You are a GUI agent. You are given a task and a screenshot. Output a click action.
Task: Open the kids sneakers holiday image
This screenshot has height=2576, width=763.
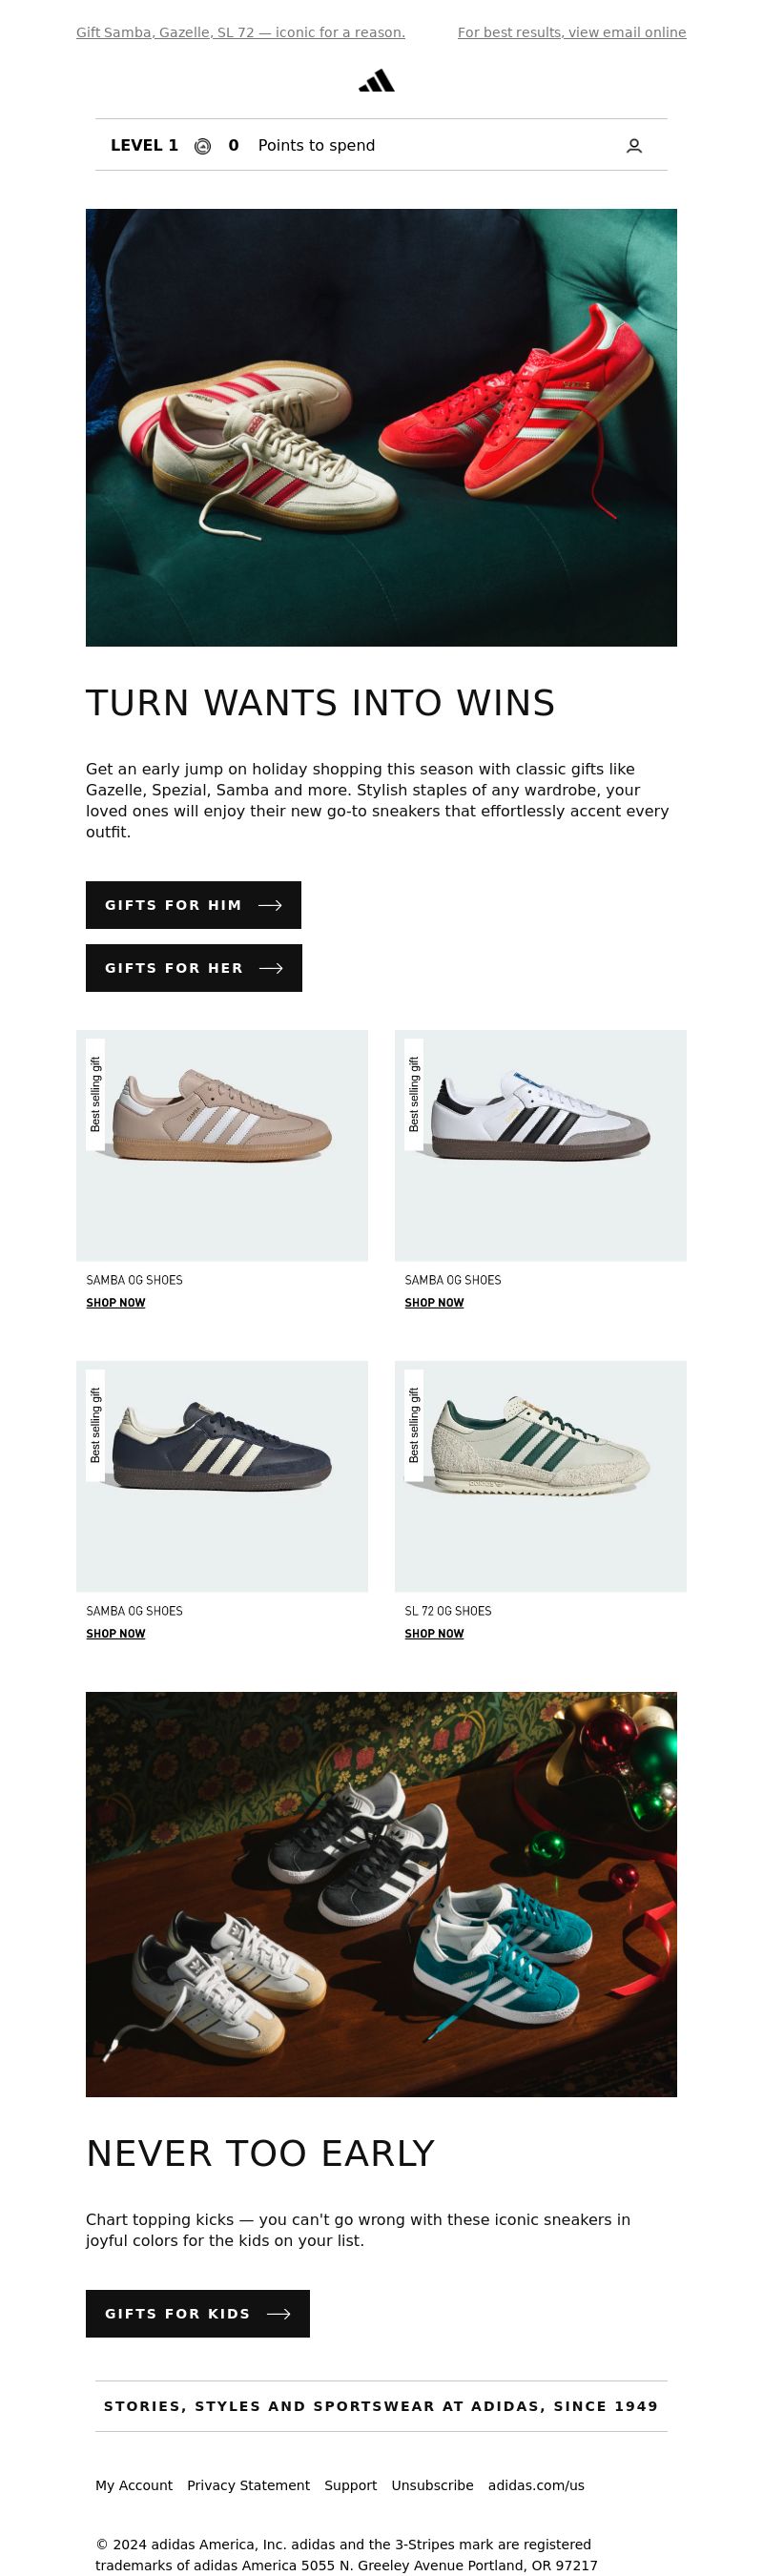pyautogui.click(x=381, y=1894)
